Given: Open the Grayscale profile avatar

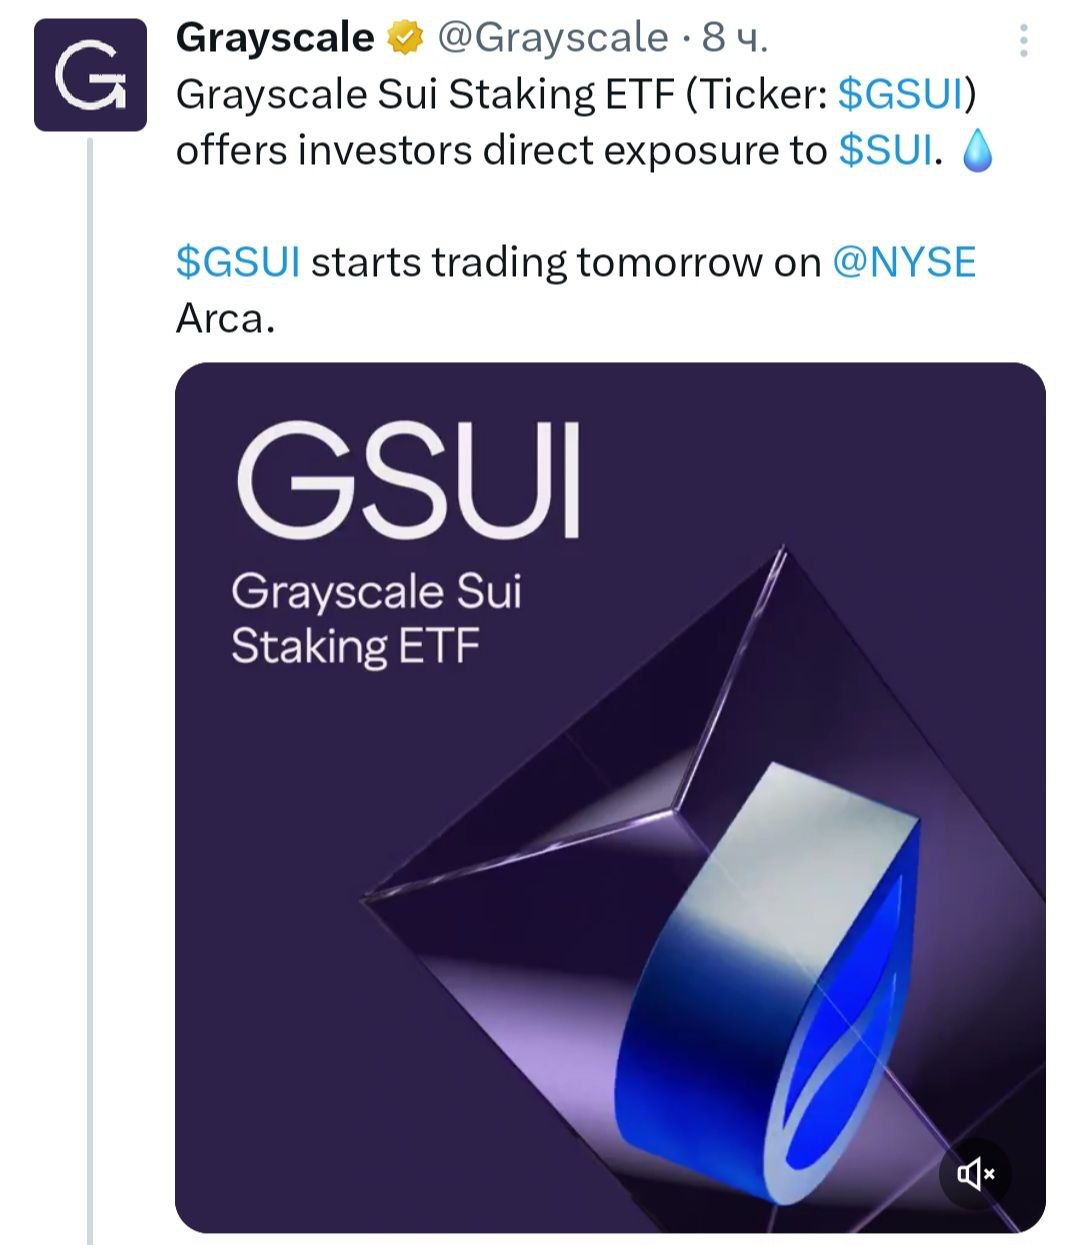Looking at the screenshot, I should [x=90, y=75].
